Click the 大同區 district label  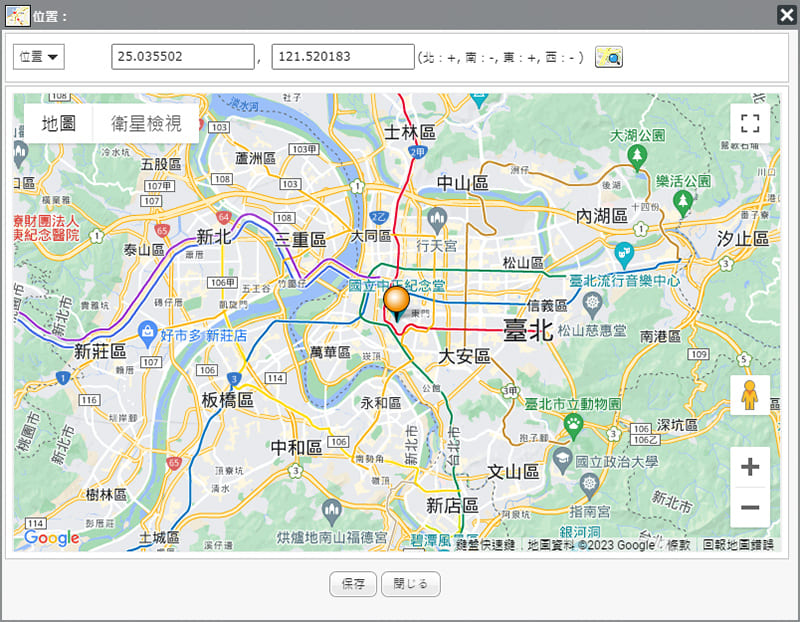pos(371,236)
